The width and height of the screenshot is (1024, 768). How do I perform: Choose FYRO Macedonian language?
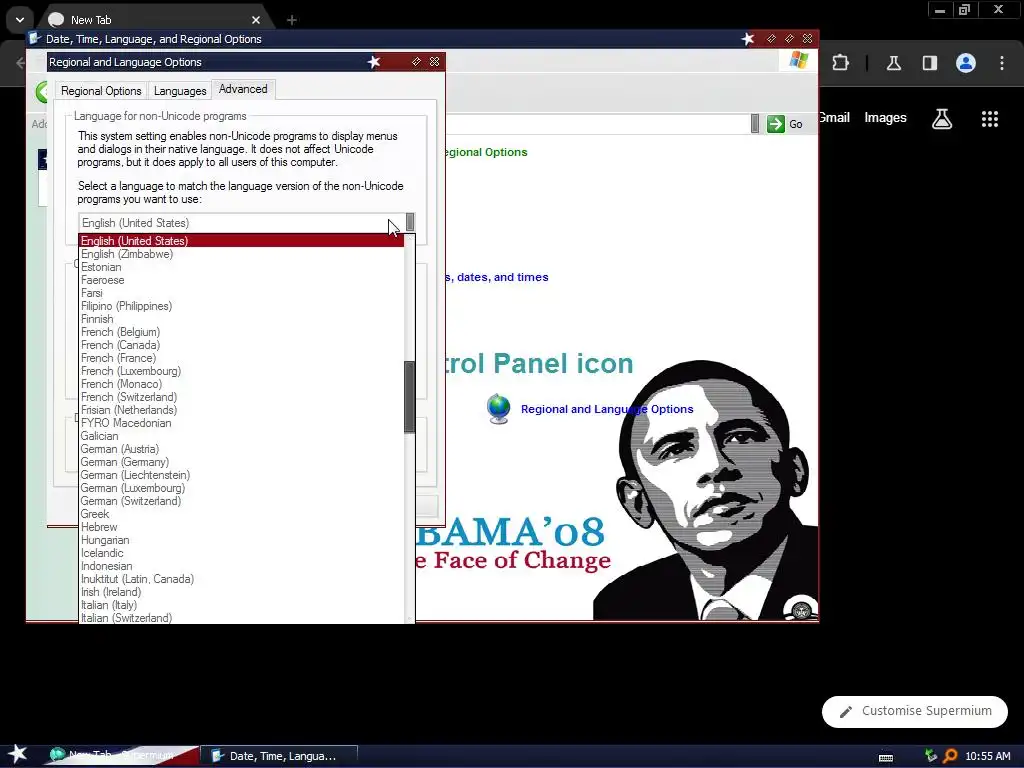click(x=241, y=423)
